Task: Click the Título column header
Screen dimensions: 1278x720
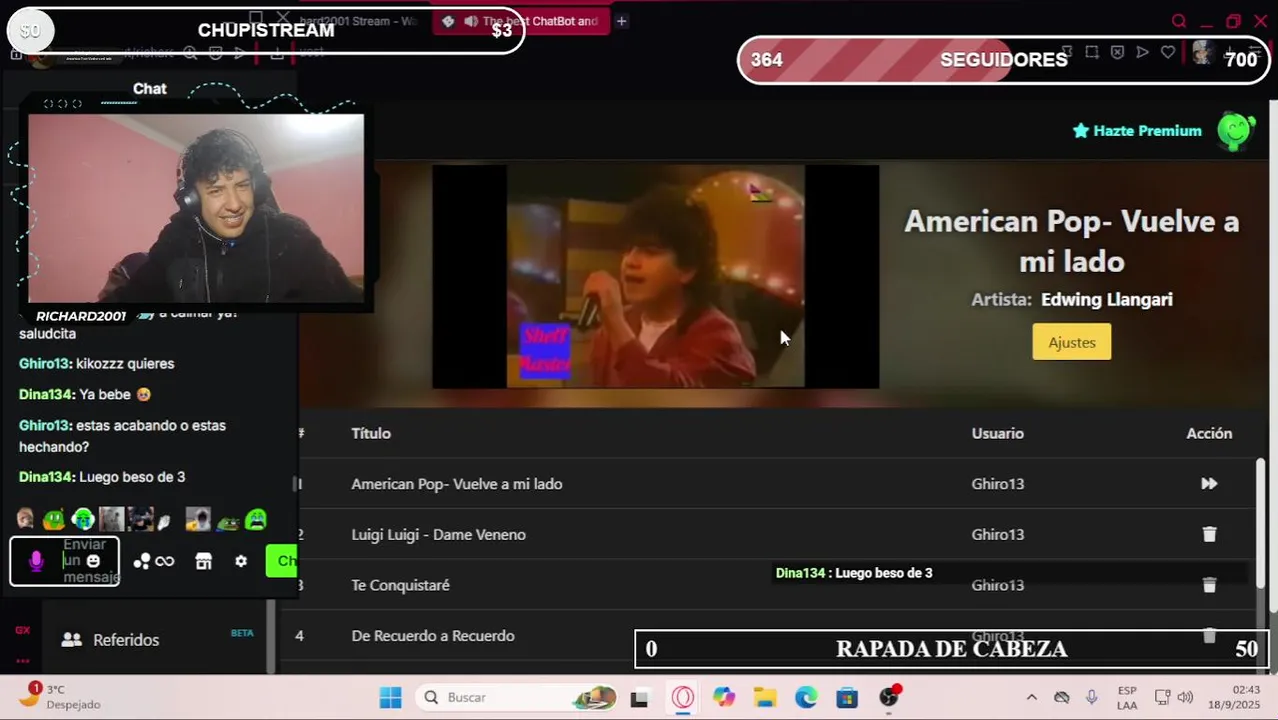Action: [371, 433]
